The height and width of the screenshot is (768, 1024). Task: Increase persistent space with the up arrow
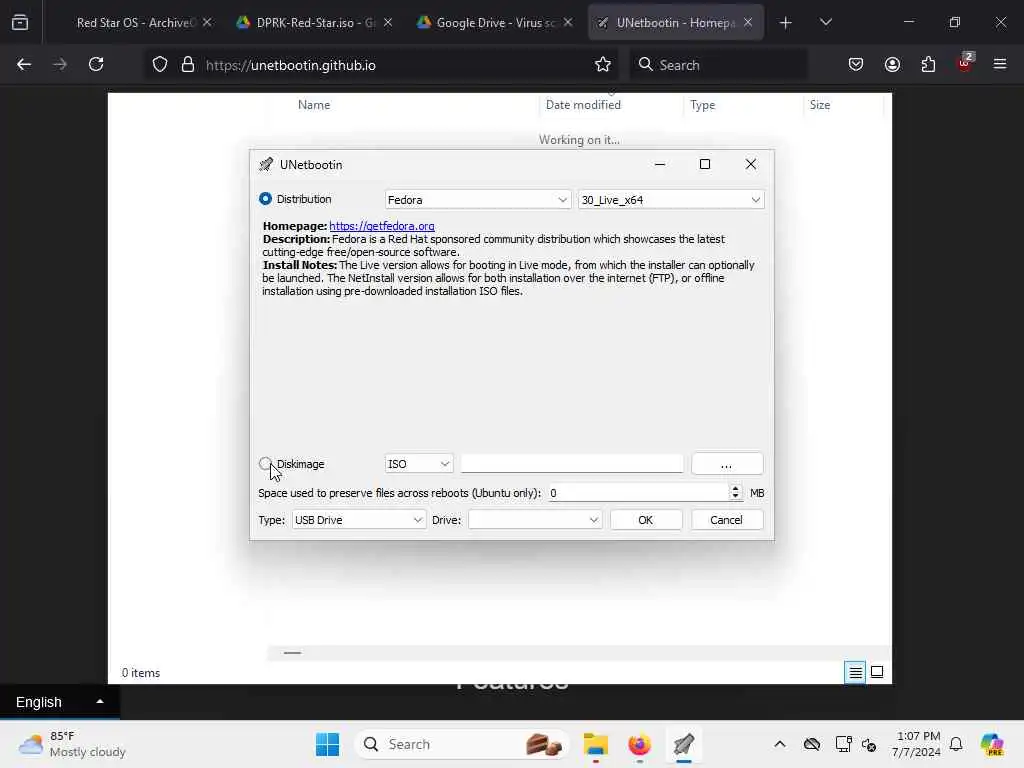(x=735, y=488)
